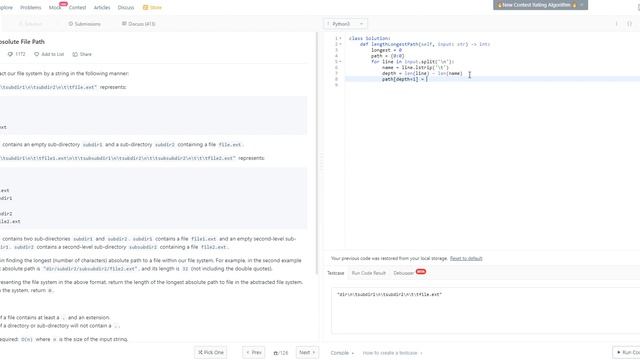
Task: Collapse code fold arrow on line 2
Action: (340, 44)
